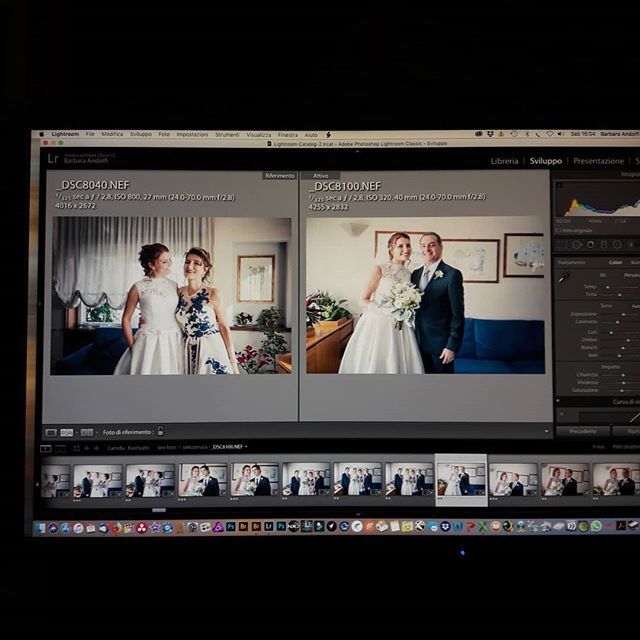Viewport: 640px width, 640px height.
Task: Expand the toolbar content dropdown arrow
Action: 546,431
